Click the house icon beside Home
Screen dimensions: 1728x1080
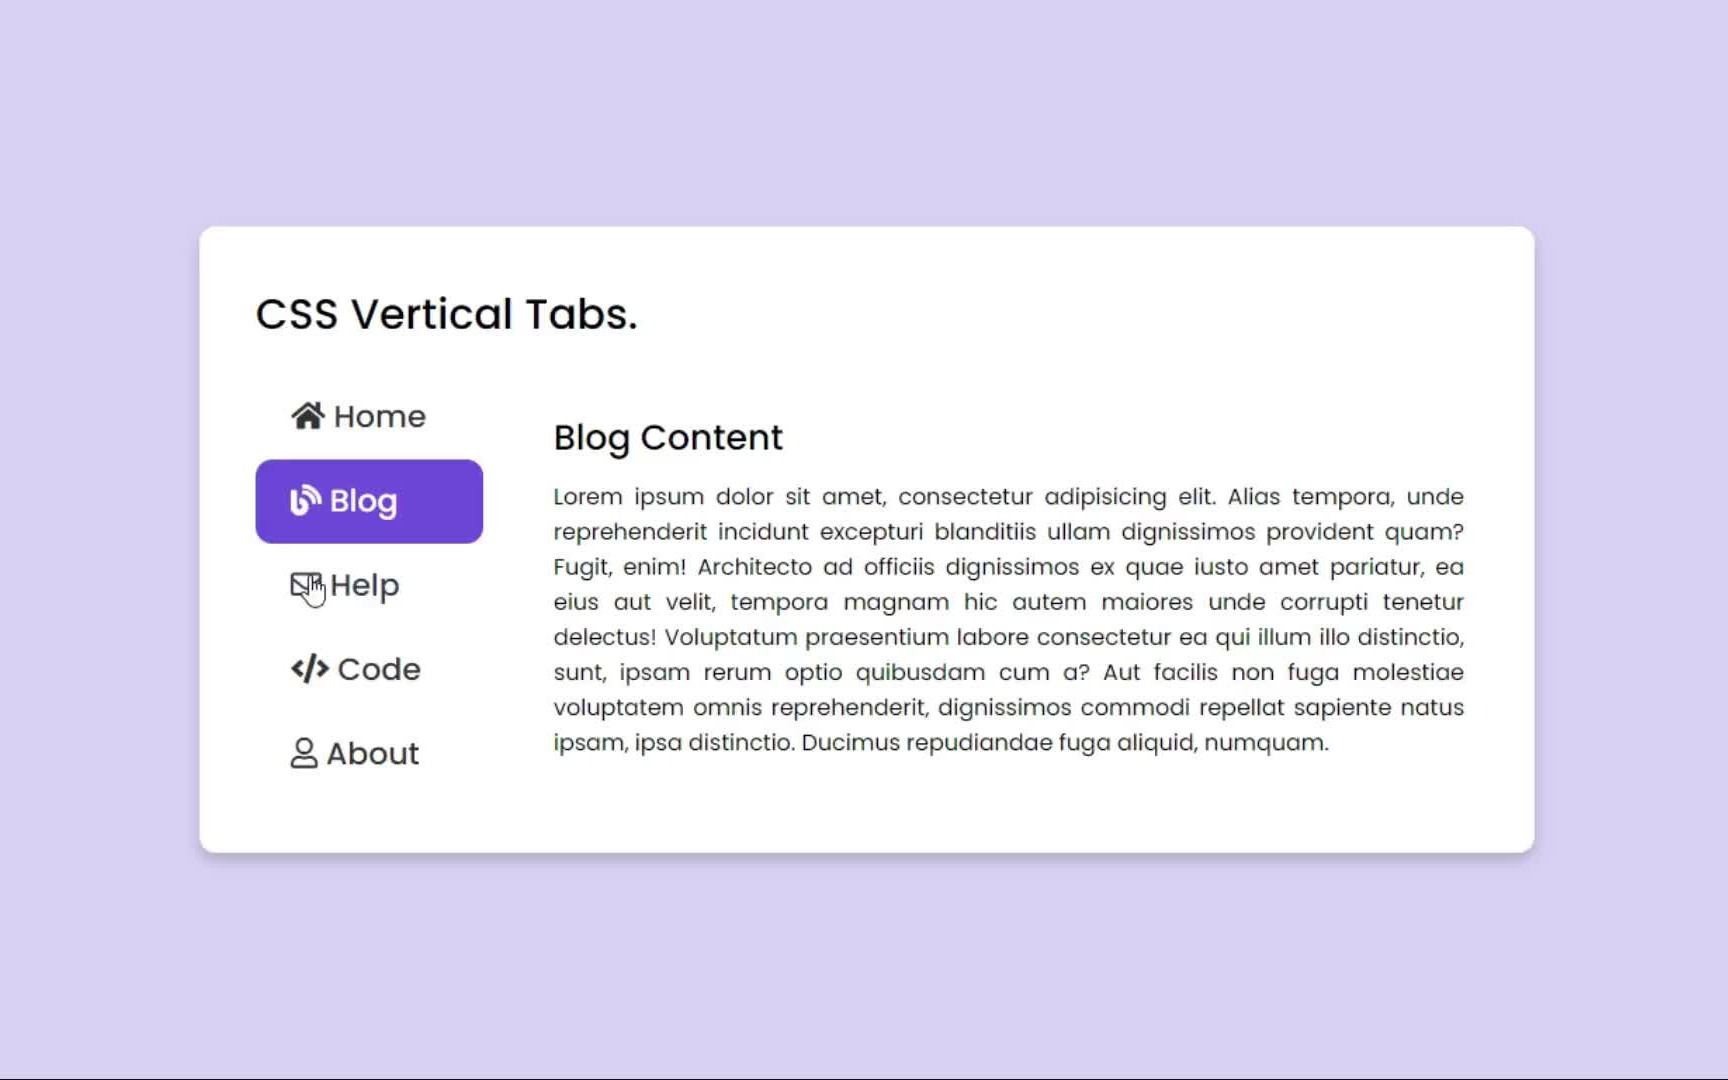(308, 415)
